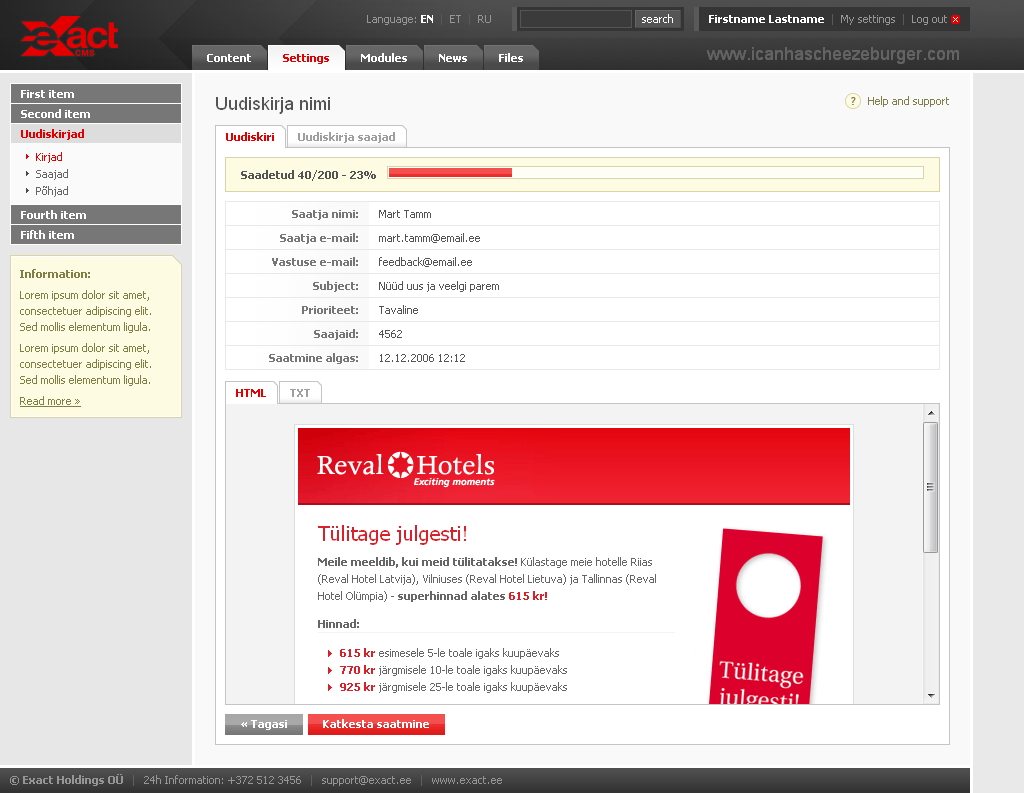The width and height of the screenshot is (1024, 793).
Task: Select the Uudiskiri tab
Action: [x=250, y=137]
